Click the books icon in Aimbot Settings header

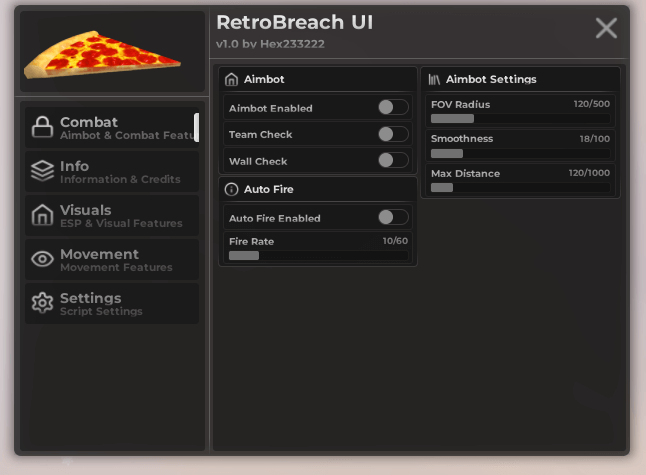click(434, 79)
